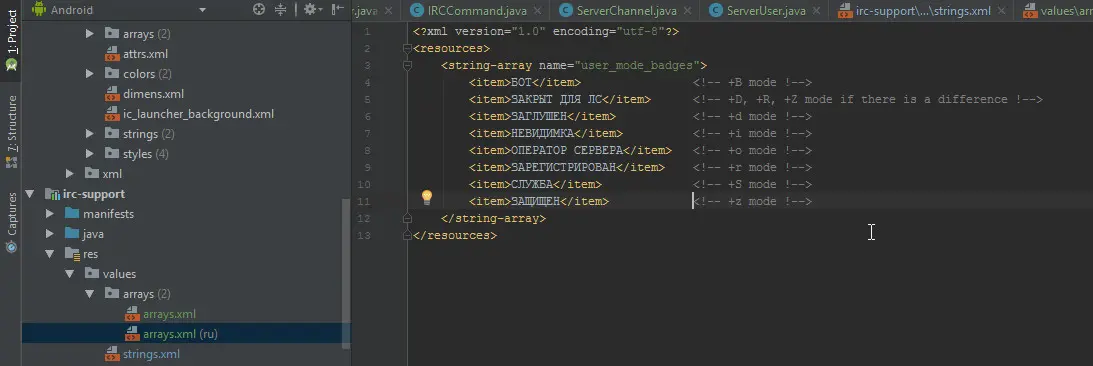Click the folder icon beside xml
This screenshot has width=1093, height=366.
[92, 173]
